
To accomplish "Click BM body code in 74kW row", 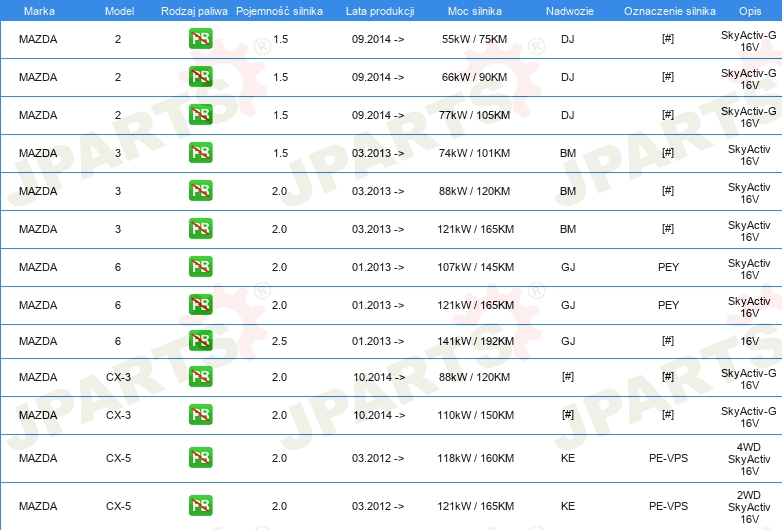I will point(568,153).
